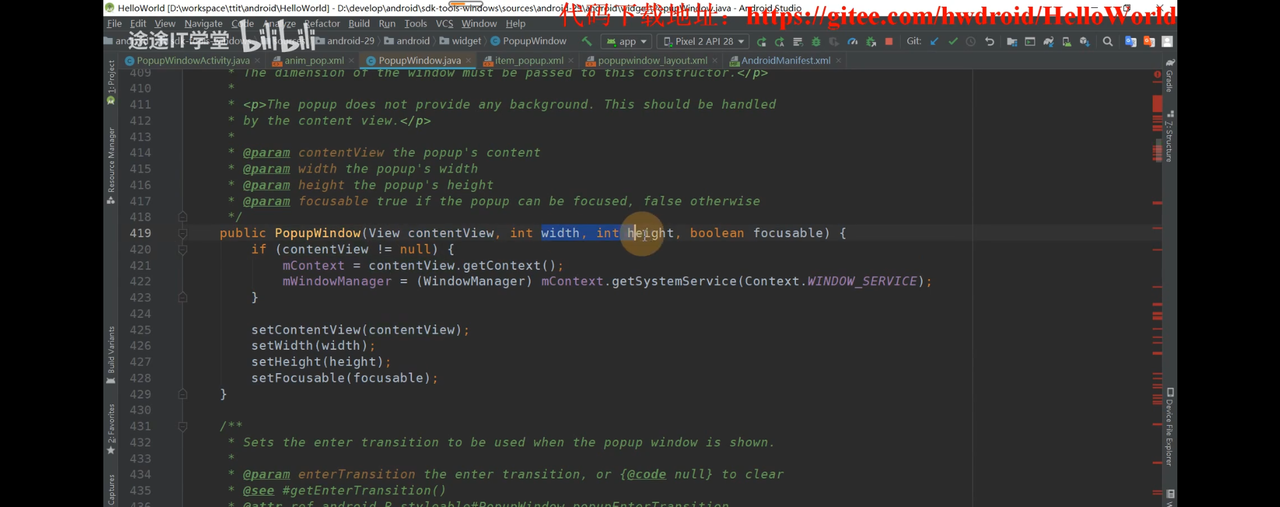Viewport: 1280px width, 507px height.
Task: Click the Profile app gauge icon
Action: tap(852, 42)
